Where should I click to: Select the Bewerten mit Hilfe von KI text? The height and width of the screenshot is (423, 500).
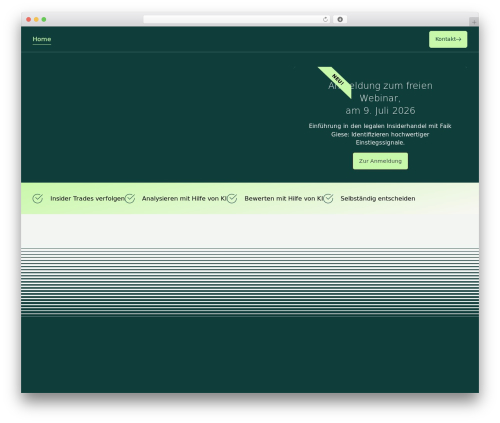click(x=284, y=199)
